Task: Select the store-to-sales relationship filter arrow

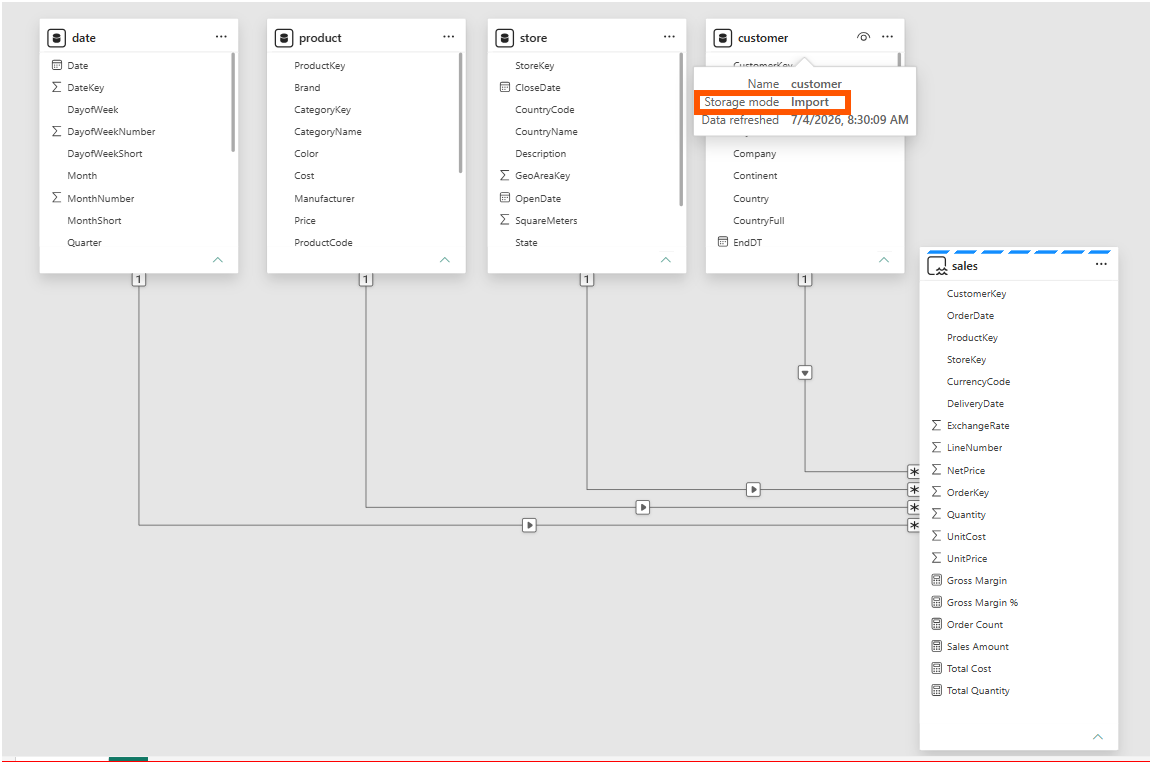Action: (753, 489)
